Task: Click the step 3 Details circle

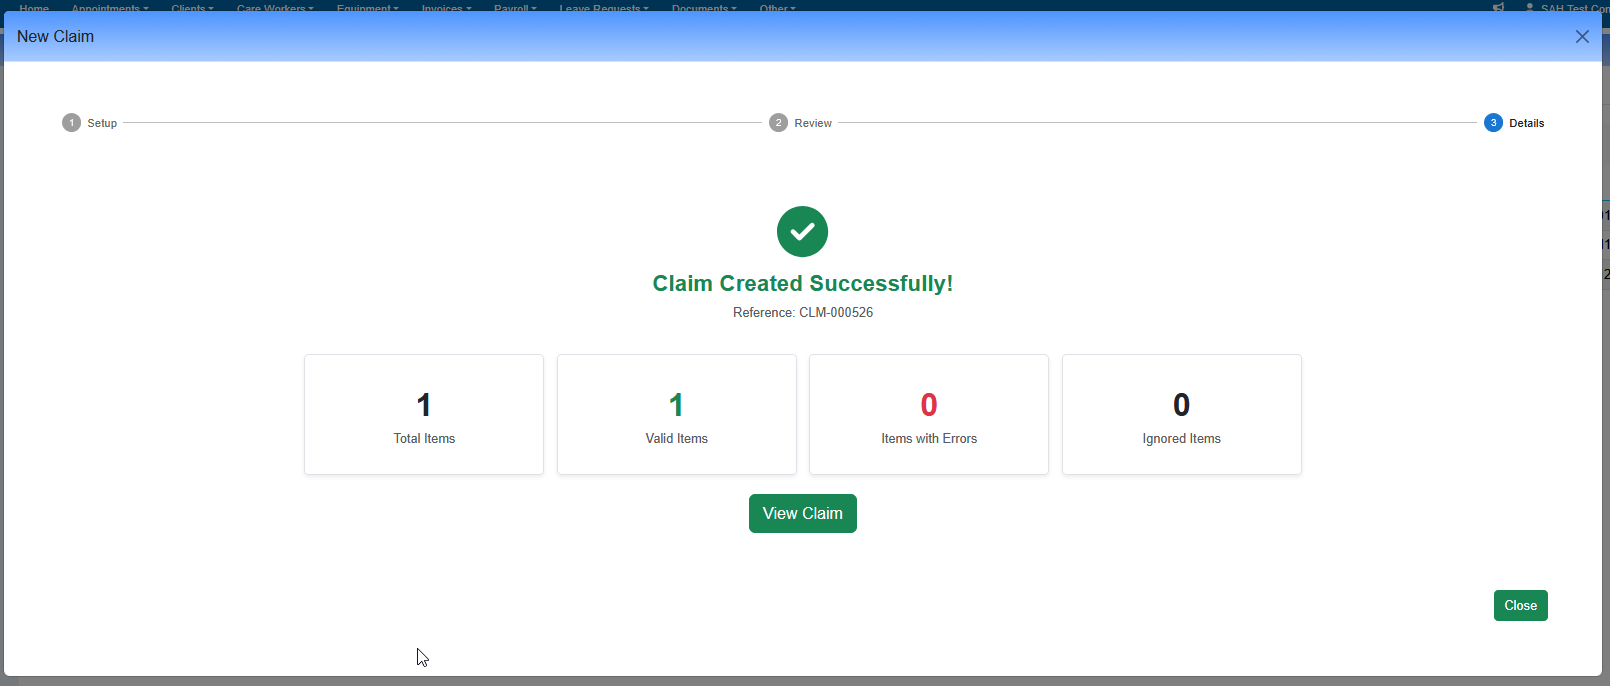Action: [1493, 123]
